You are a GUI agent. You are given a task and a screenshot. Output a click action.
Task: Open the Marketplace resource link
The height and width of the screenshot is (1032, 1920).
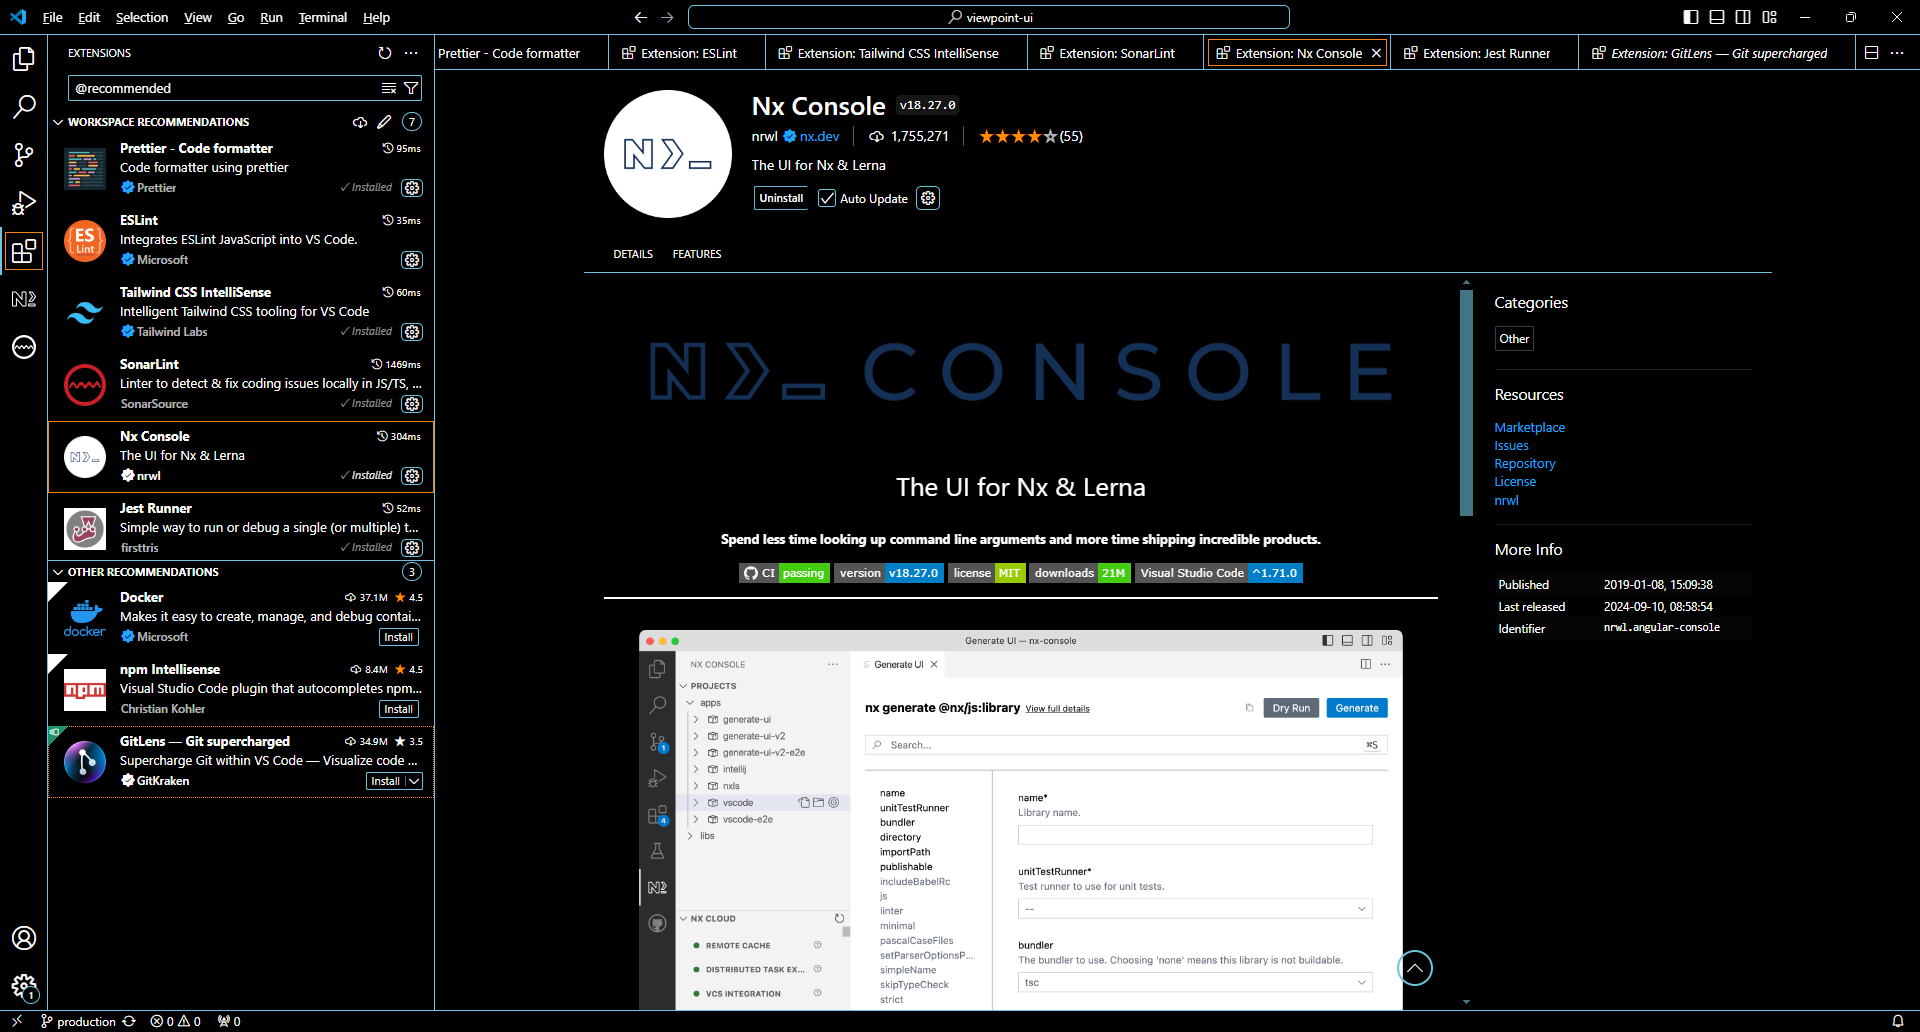click(1530, 427)
